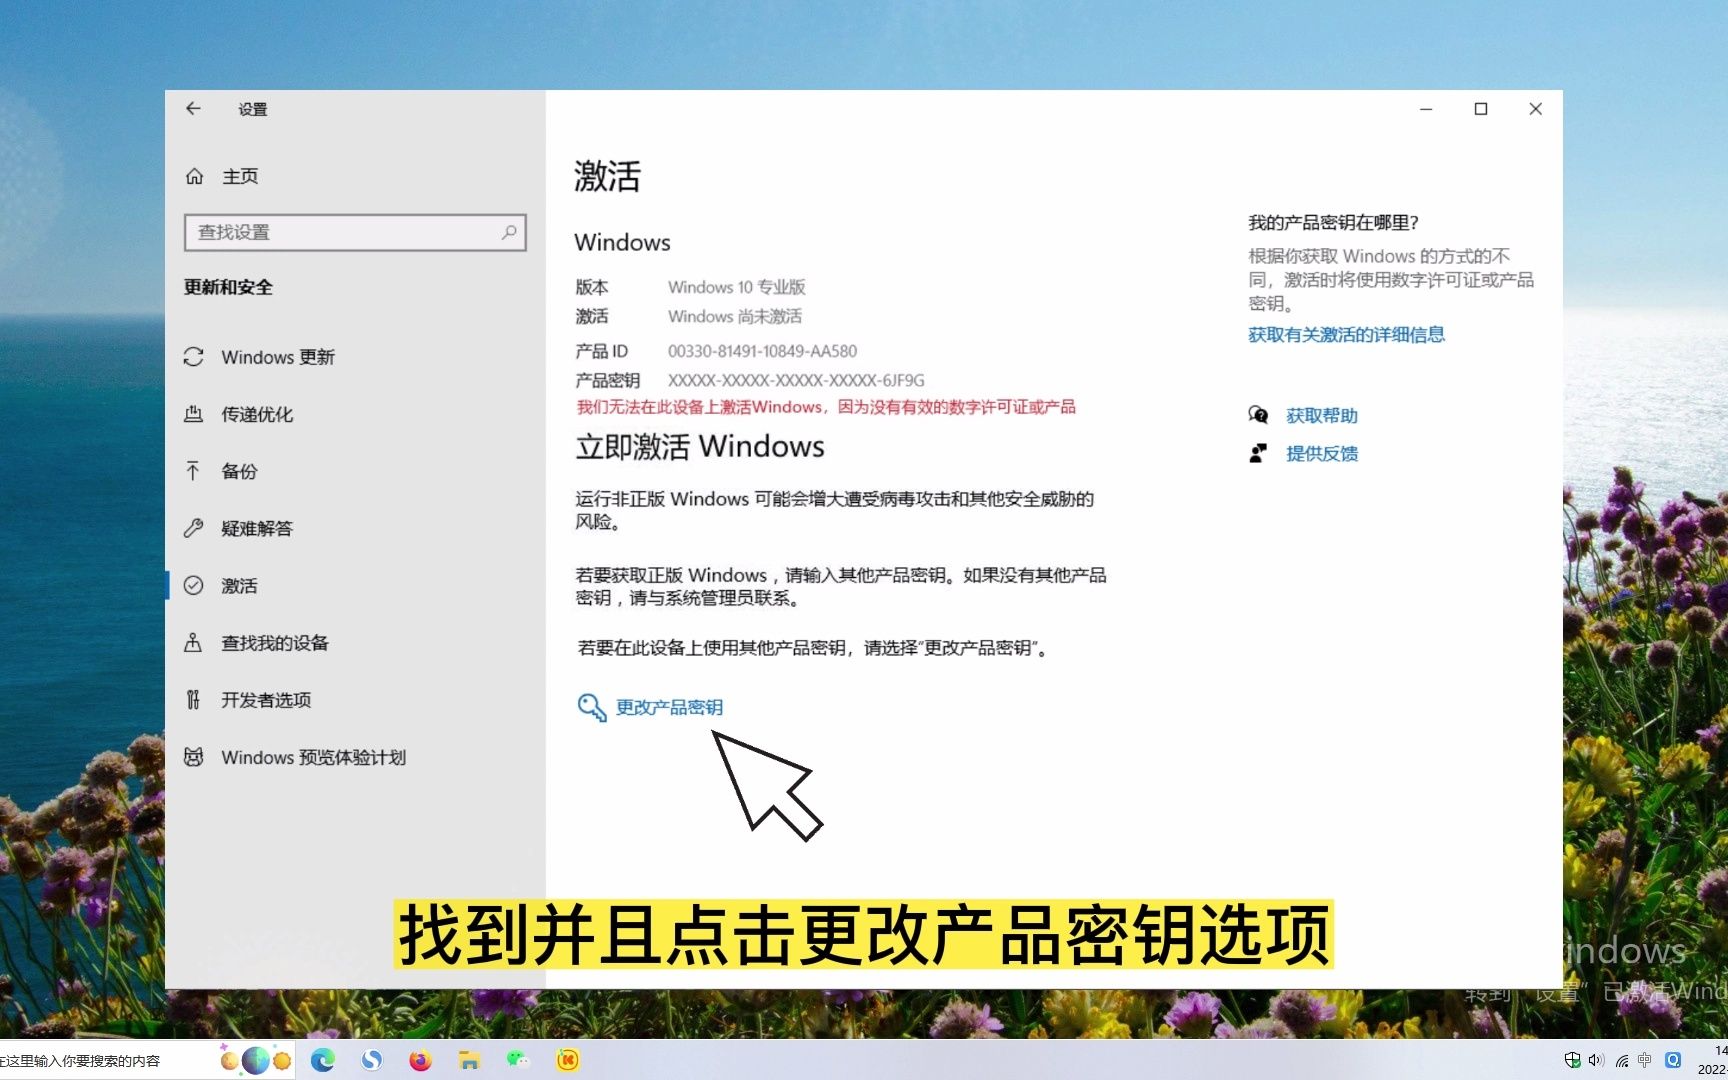The image size is (1728, 1080).
Task: Click the product ID 00330-81491-10849-AA580
Action: tap(762, 351)
